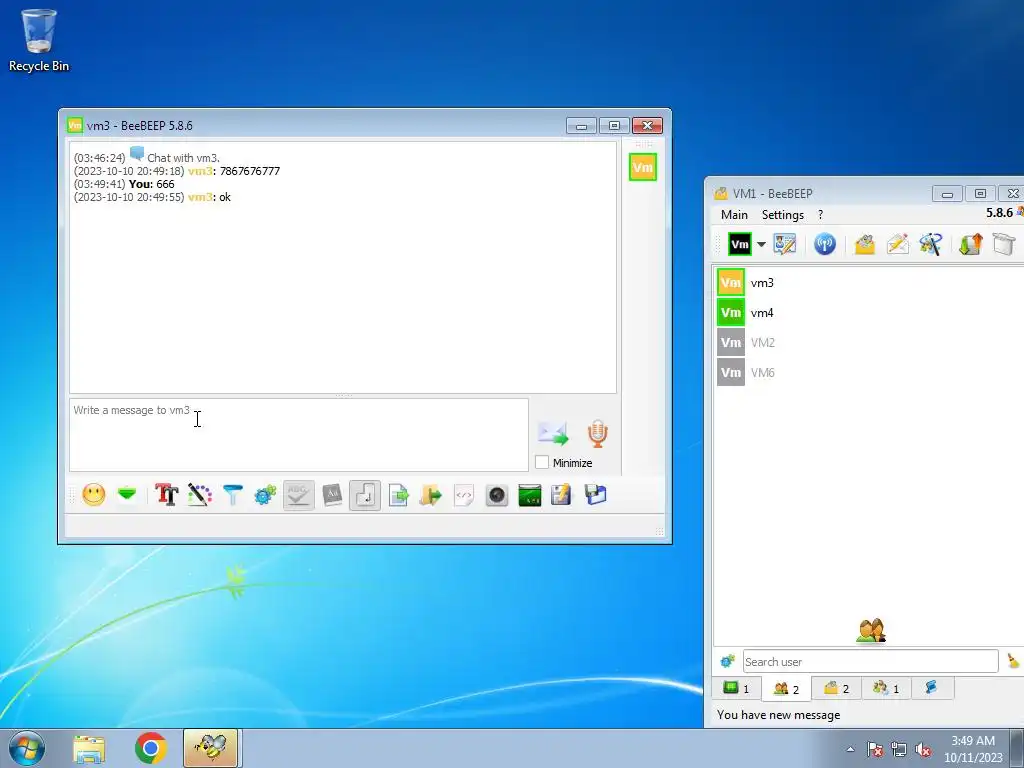1024x768 pixels.
Task: Switch to the users tab labeled 2
Action: tap(786, 688)
